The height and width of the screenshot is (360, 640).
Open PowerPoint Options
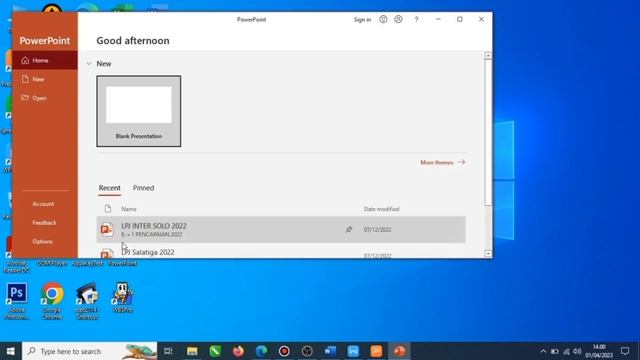(42, 241)
